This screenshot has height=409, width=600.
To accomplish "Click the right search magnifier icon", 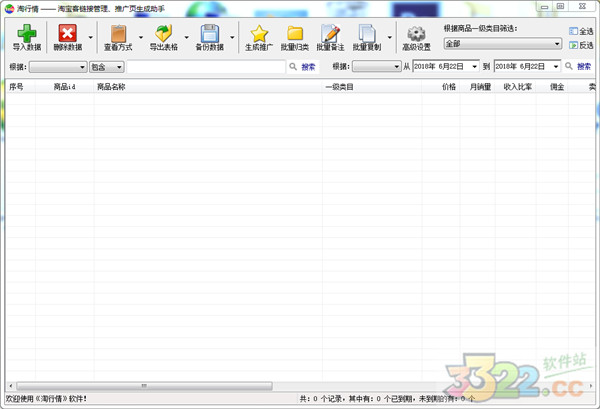I will (x=569, y=66).
